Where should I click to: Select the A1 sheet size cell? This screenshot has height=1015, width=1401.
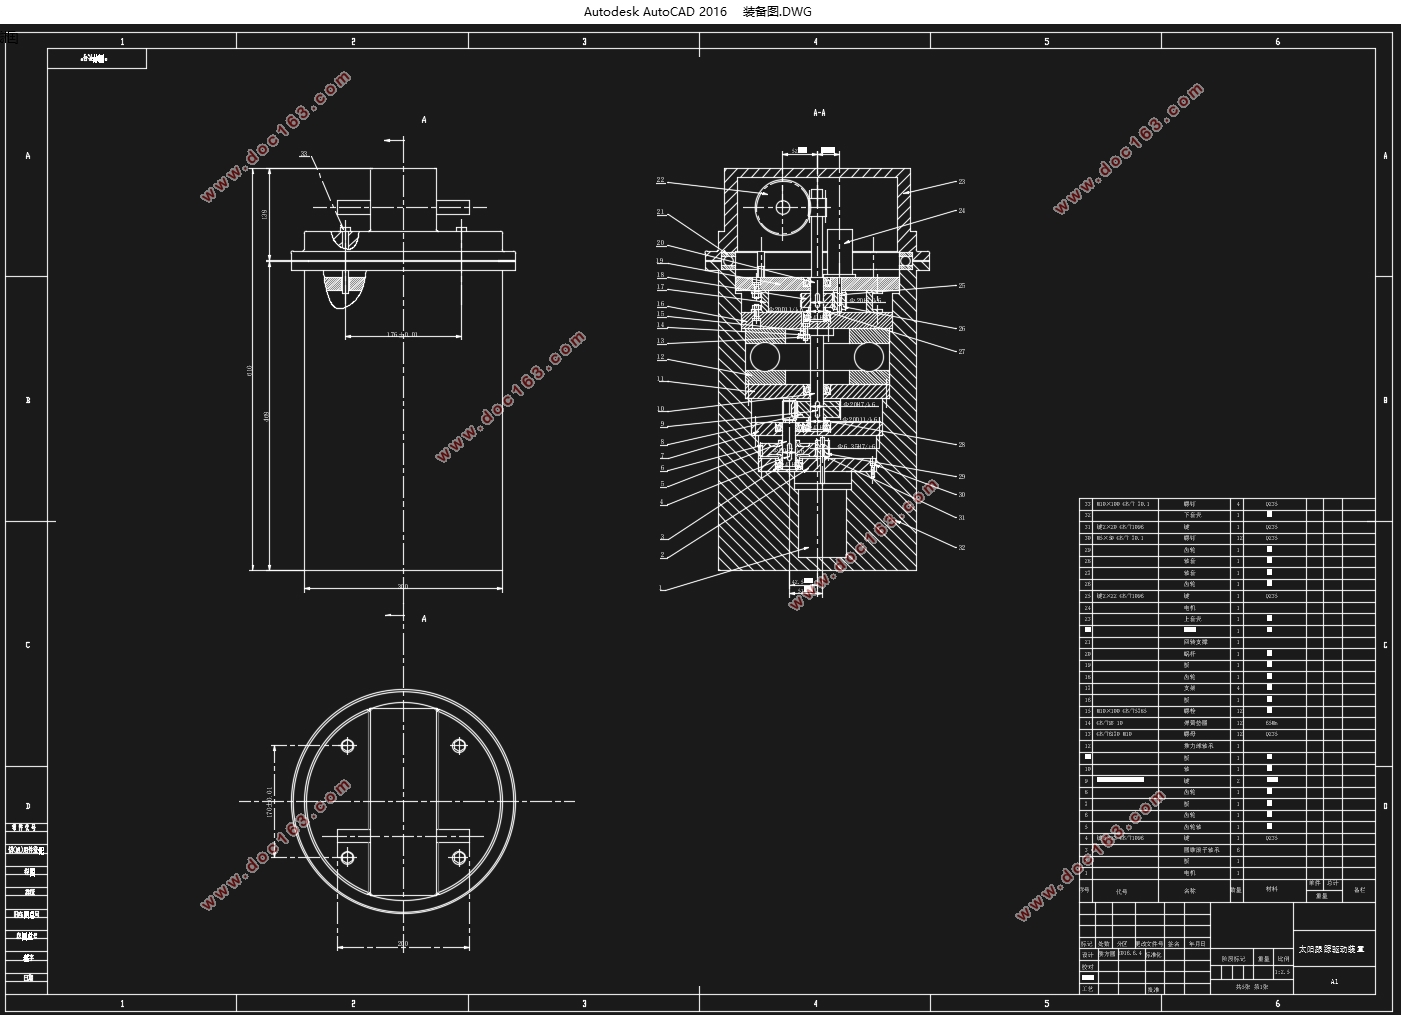[x=1334, y=981]
